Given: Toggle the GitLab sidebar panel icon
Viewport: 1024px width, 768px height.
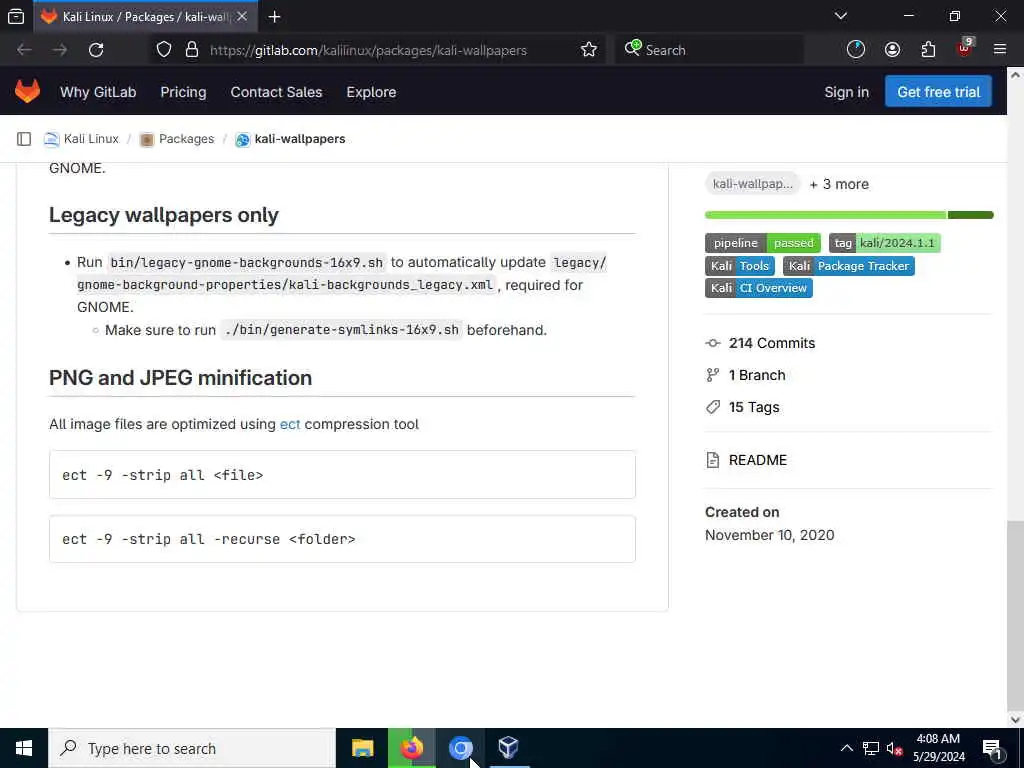Looking at the screenshot, I should tap(24, 138).
